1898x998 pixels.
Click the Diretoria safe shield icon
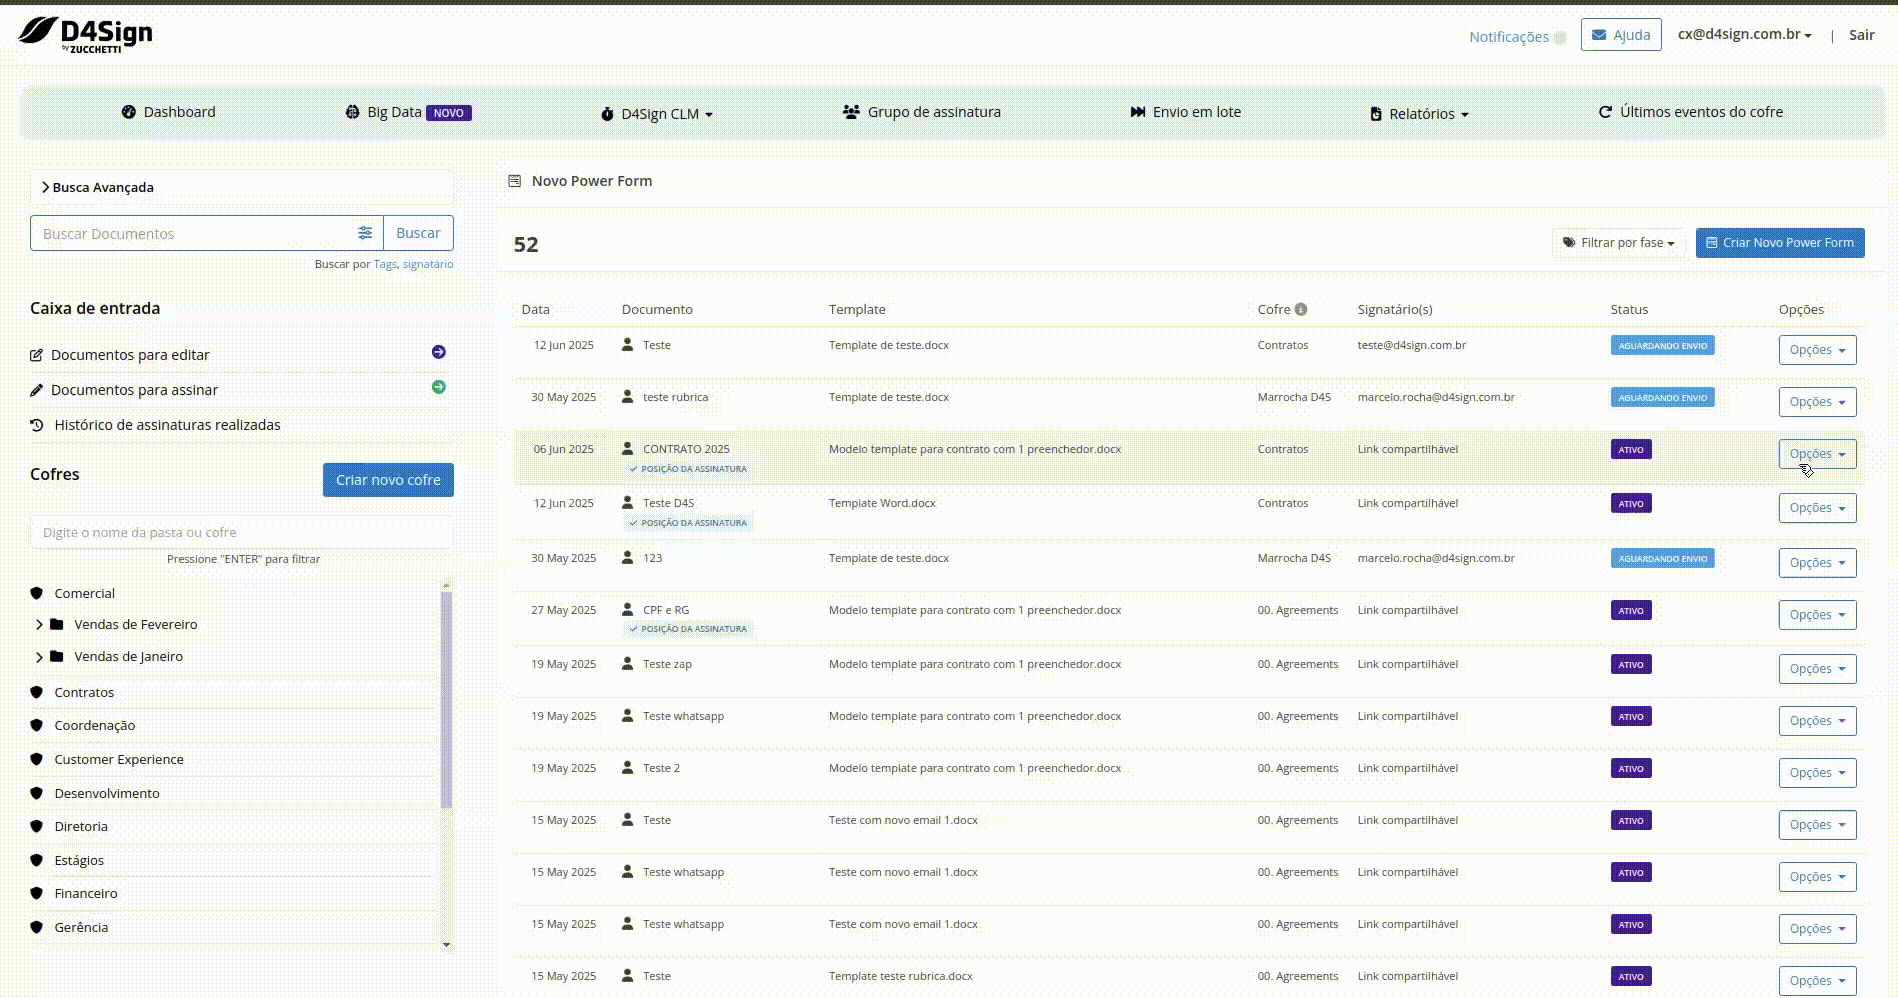[37, 826]
